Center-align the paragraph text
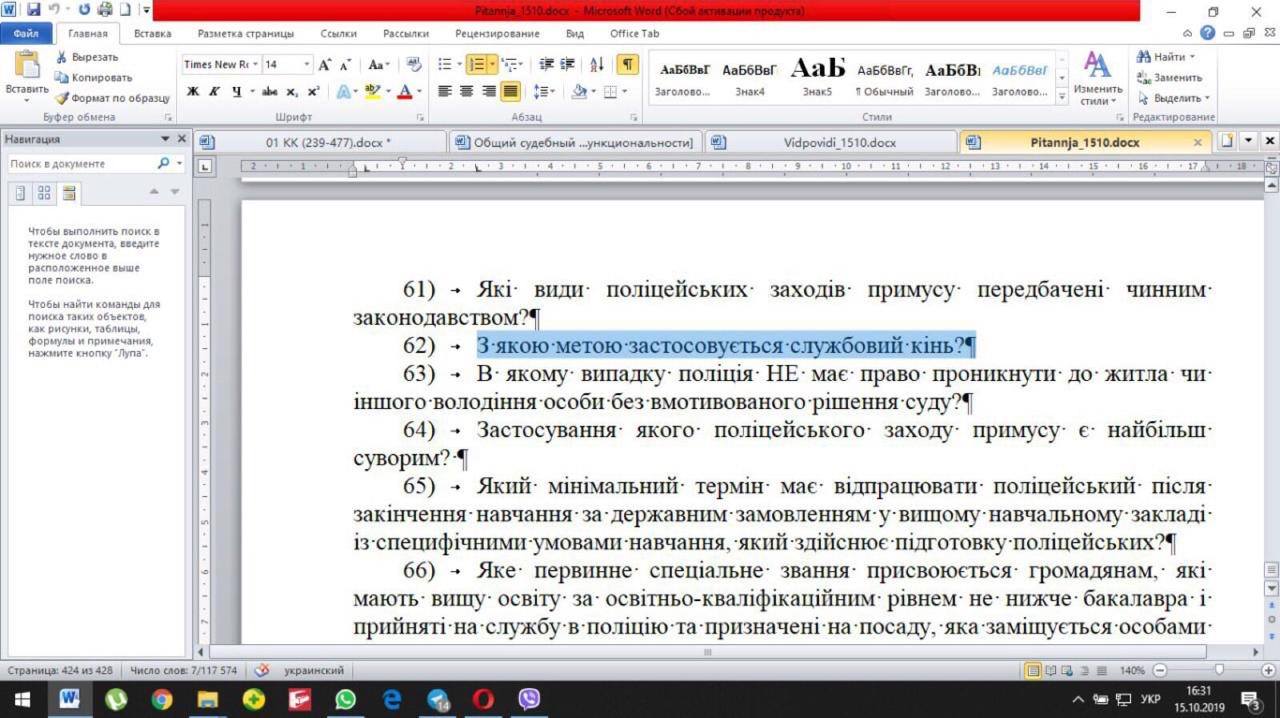 tap(466, 92)
